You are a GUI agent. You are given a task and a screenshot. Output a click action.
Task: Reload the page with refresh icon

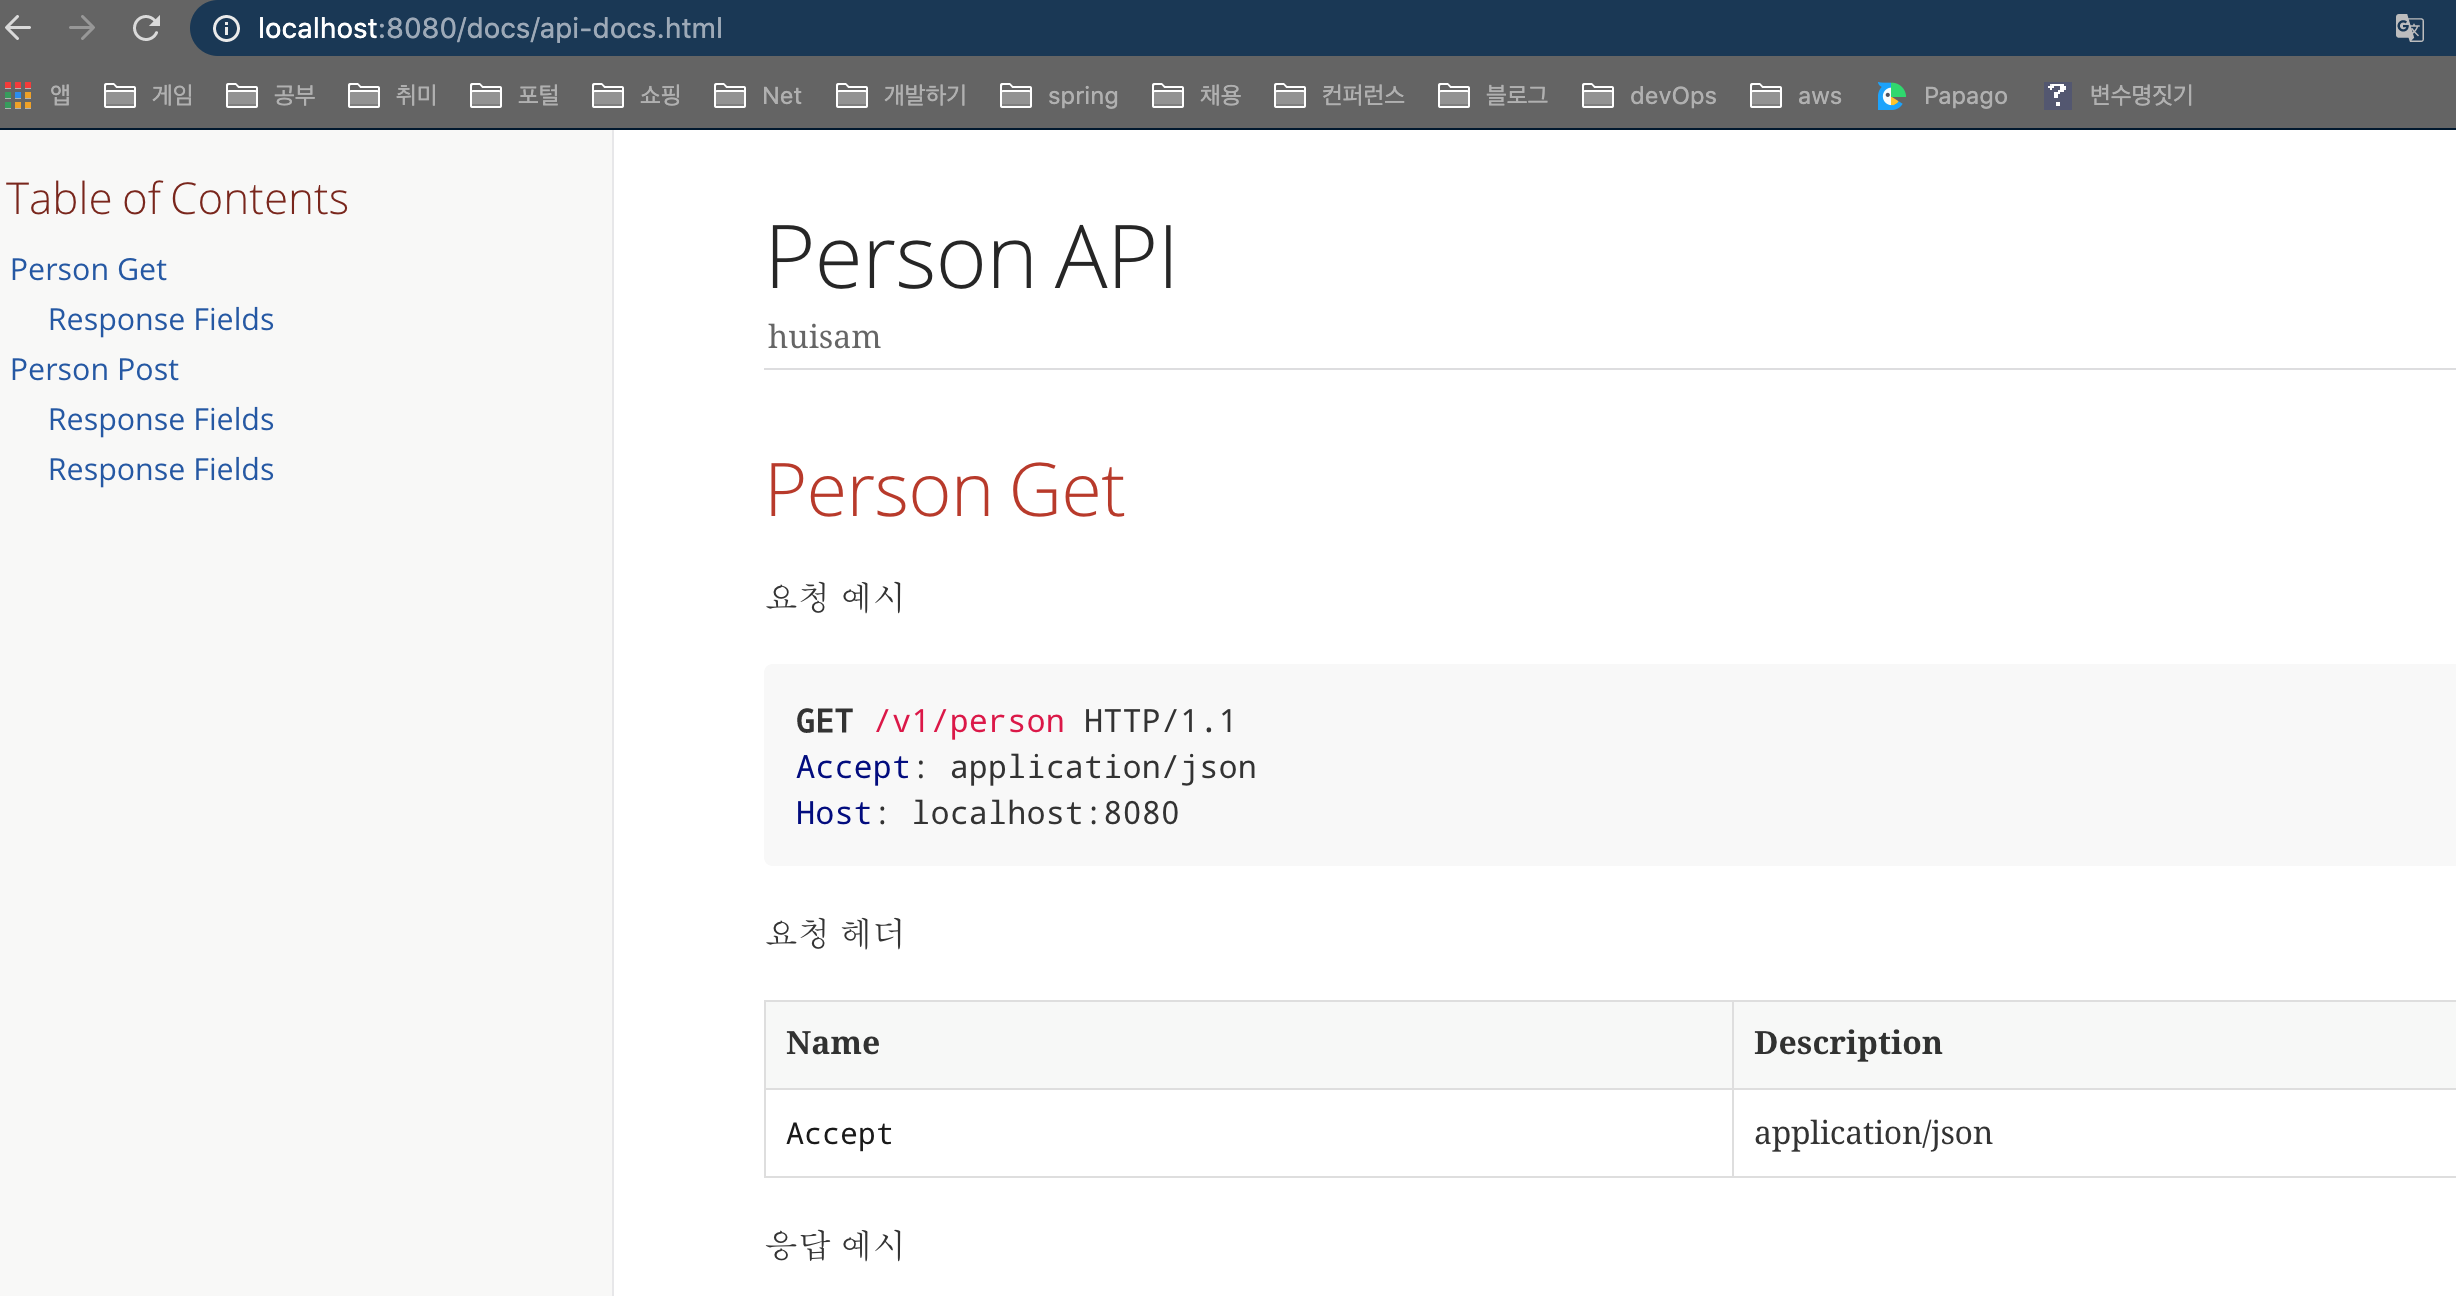[146, 28]
